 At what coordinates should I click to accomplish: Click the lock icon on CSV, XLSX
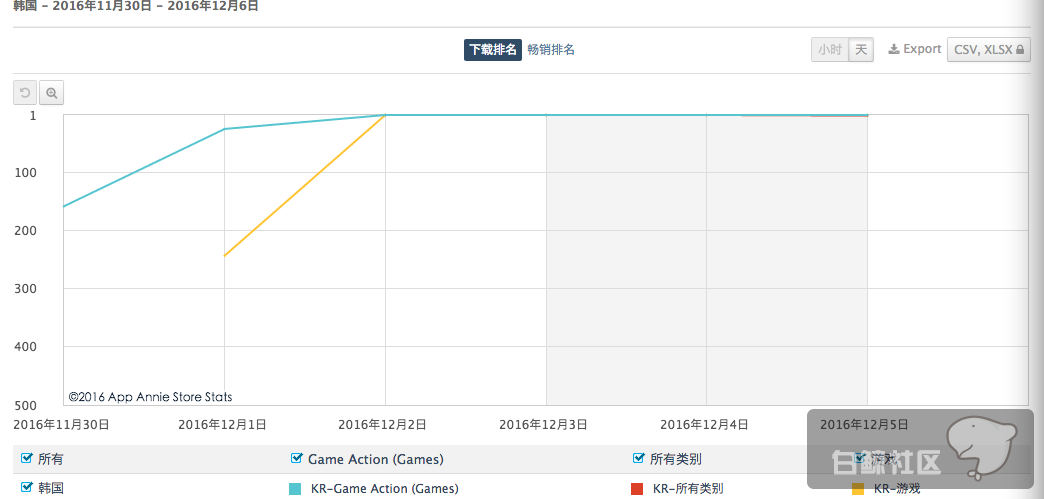[x=1020, y=49]
